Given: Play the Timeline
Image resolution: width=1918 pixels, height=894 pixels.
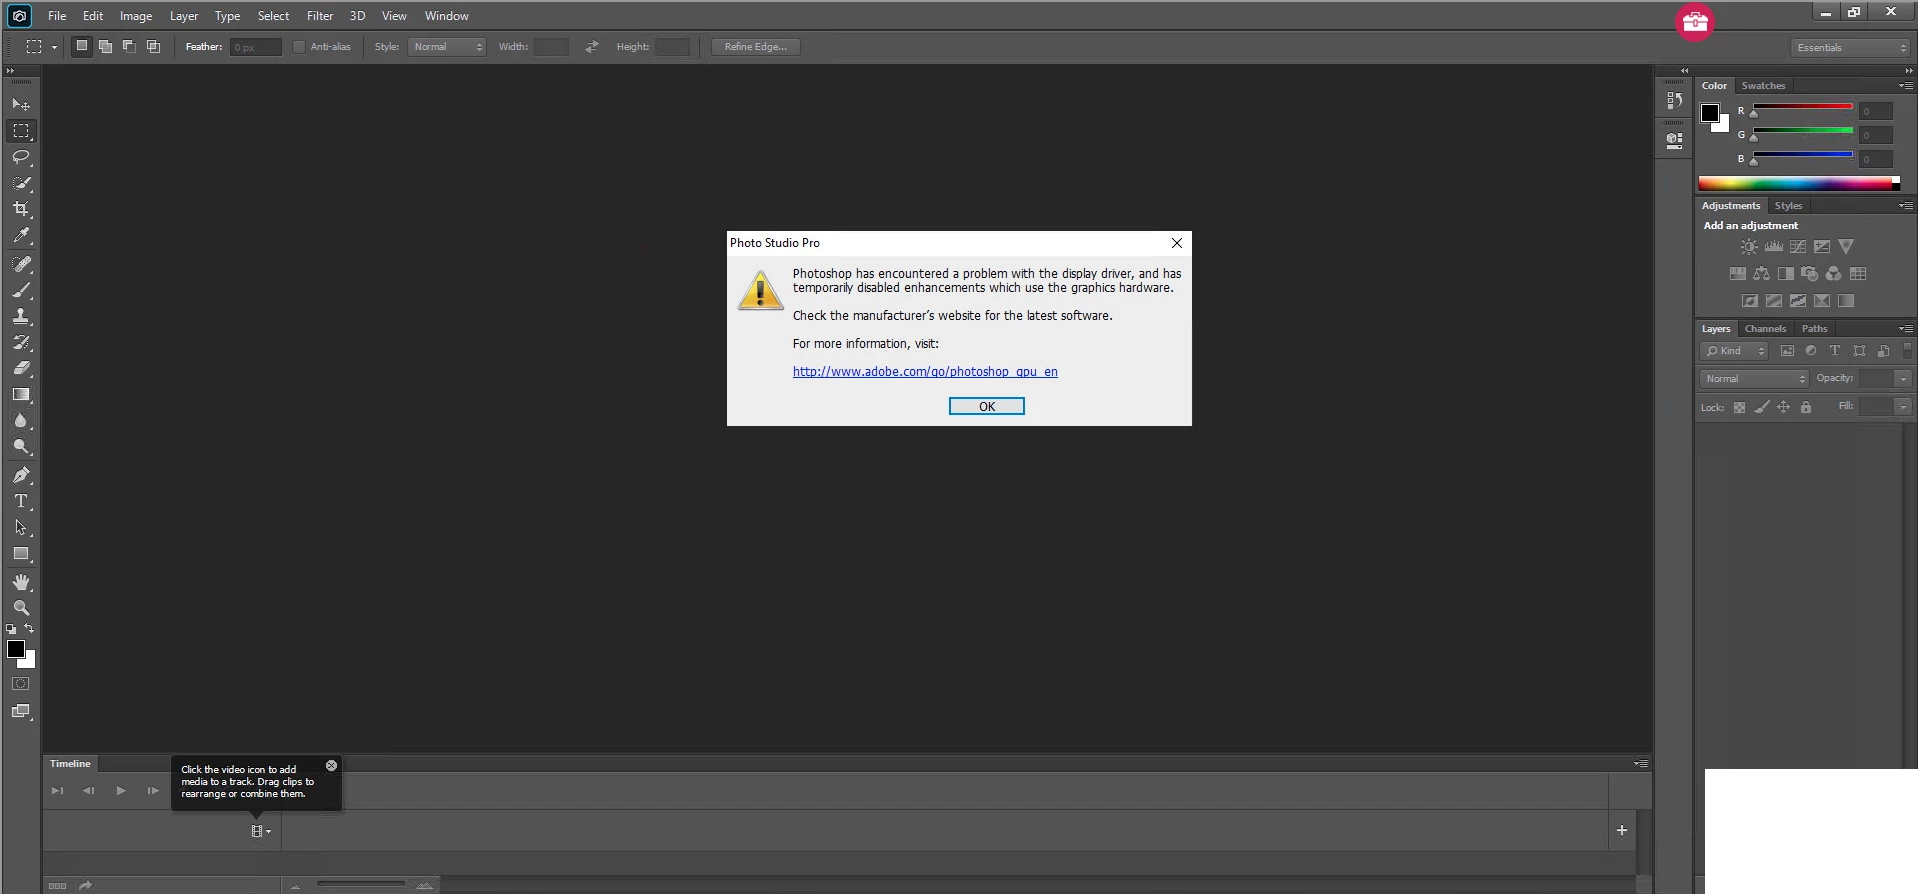Looking at the screenshot, I should click(x=121, y=791).
